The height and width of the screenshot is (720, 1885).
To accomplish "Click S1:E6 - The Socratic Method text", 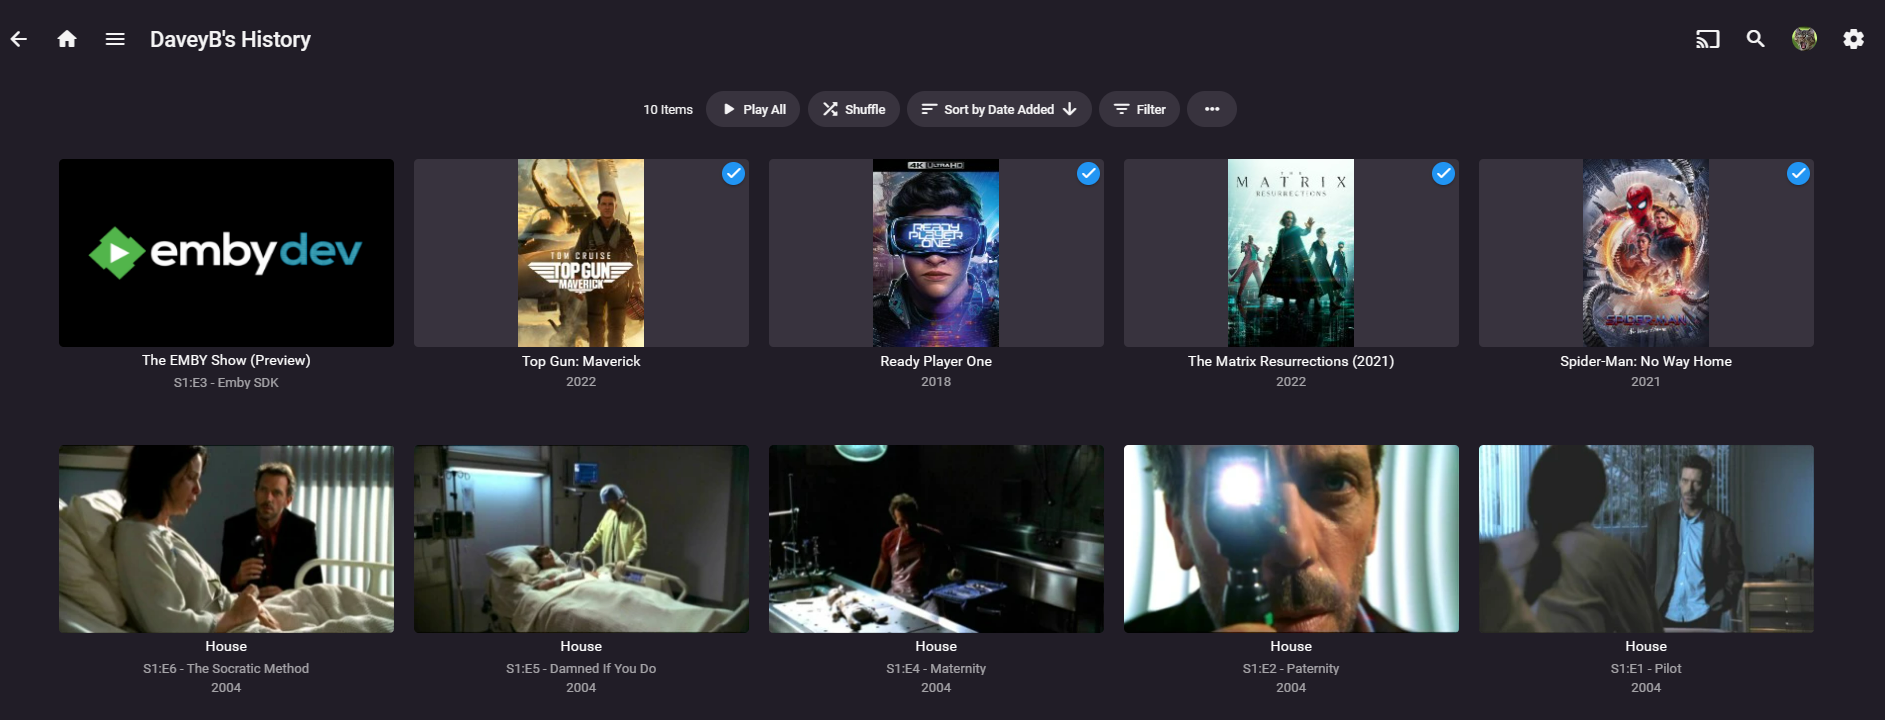I will pyautogui.click(x=226, y=669).
